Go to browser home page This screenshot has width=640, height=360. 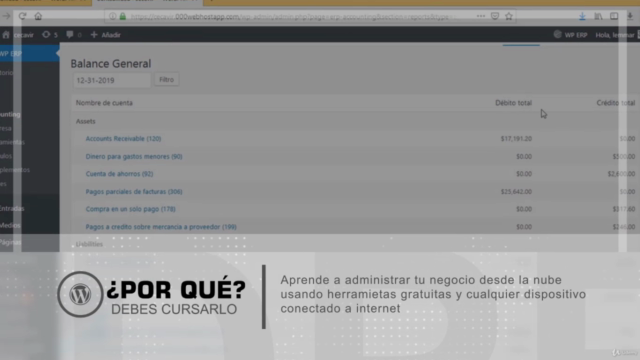pos(38,16)
